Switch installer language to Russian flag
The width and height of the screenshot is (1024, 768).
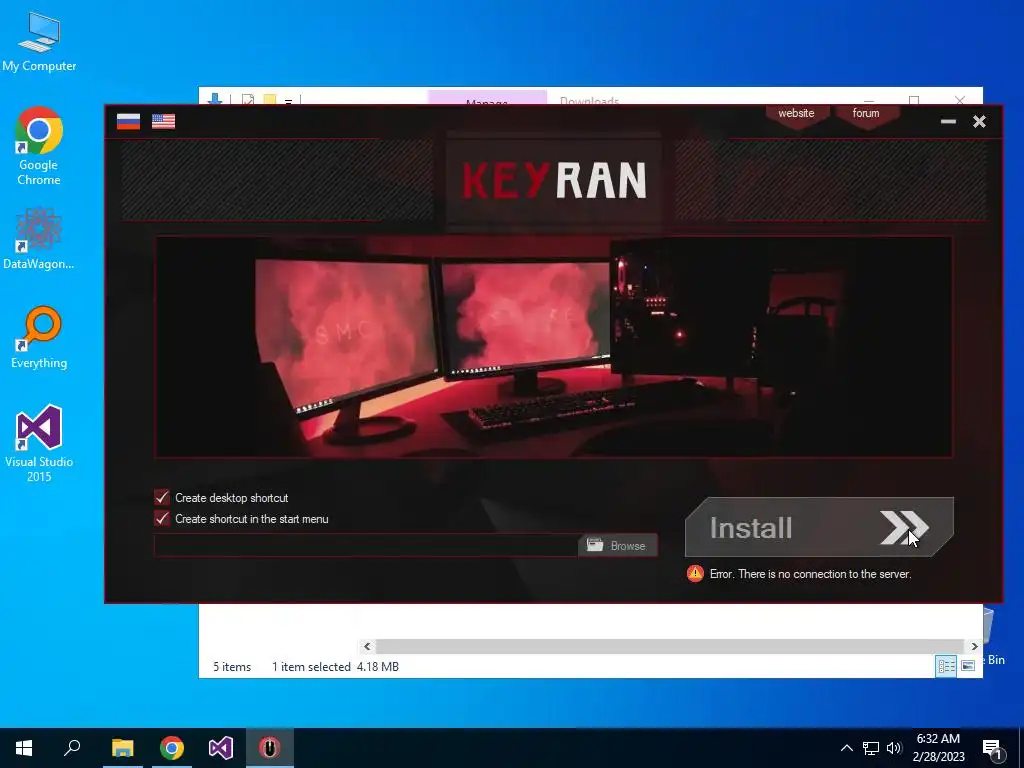point(128,121)
